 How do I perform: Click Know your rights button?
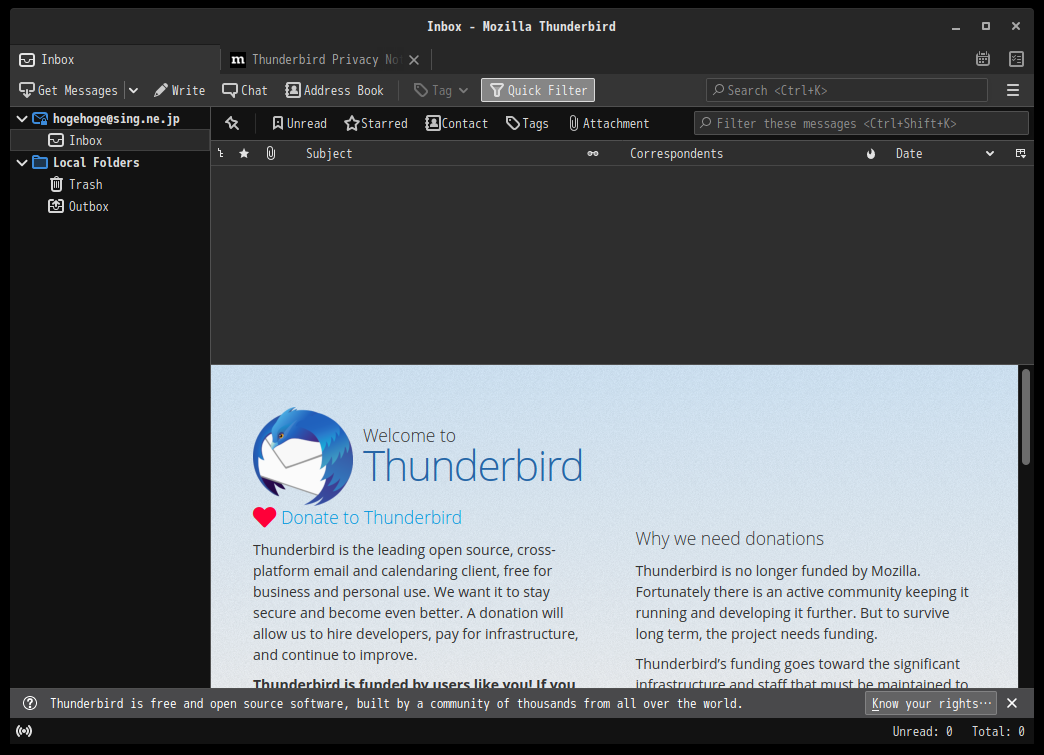coord(931,703)
